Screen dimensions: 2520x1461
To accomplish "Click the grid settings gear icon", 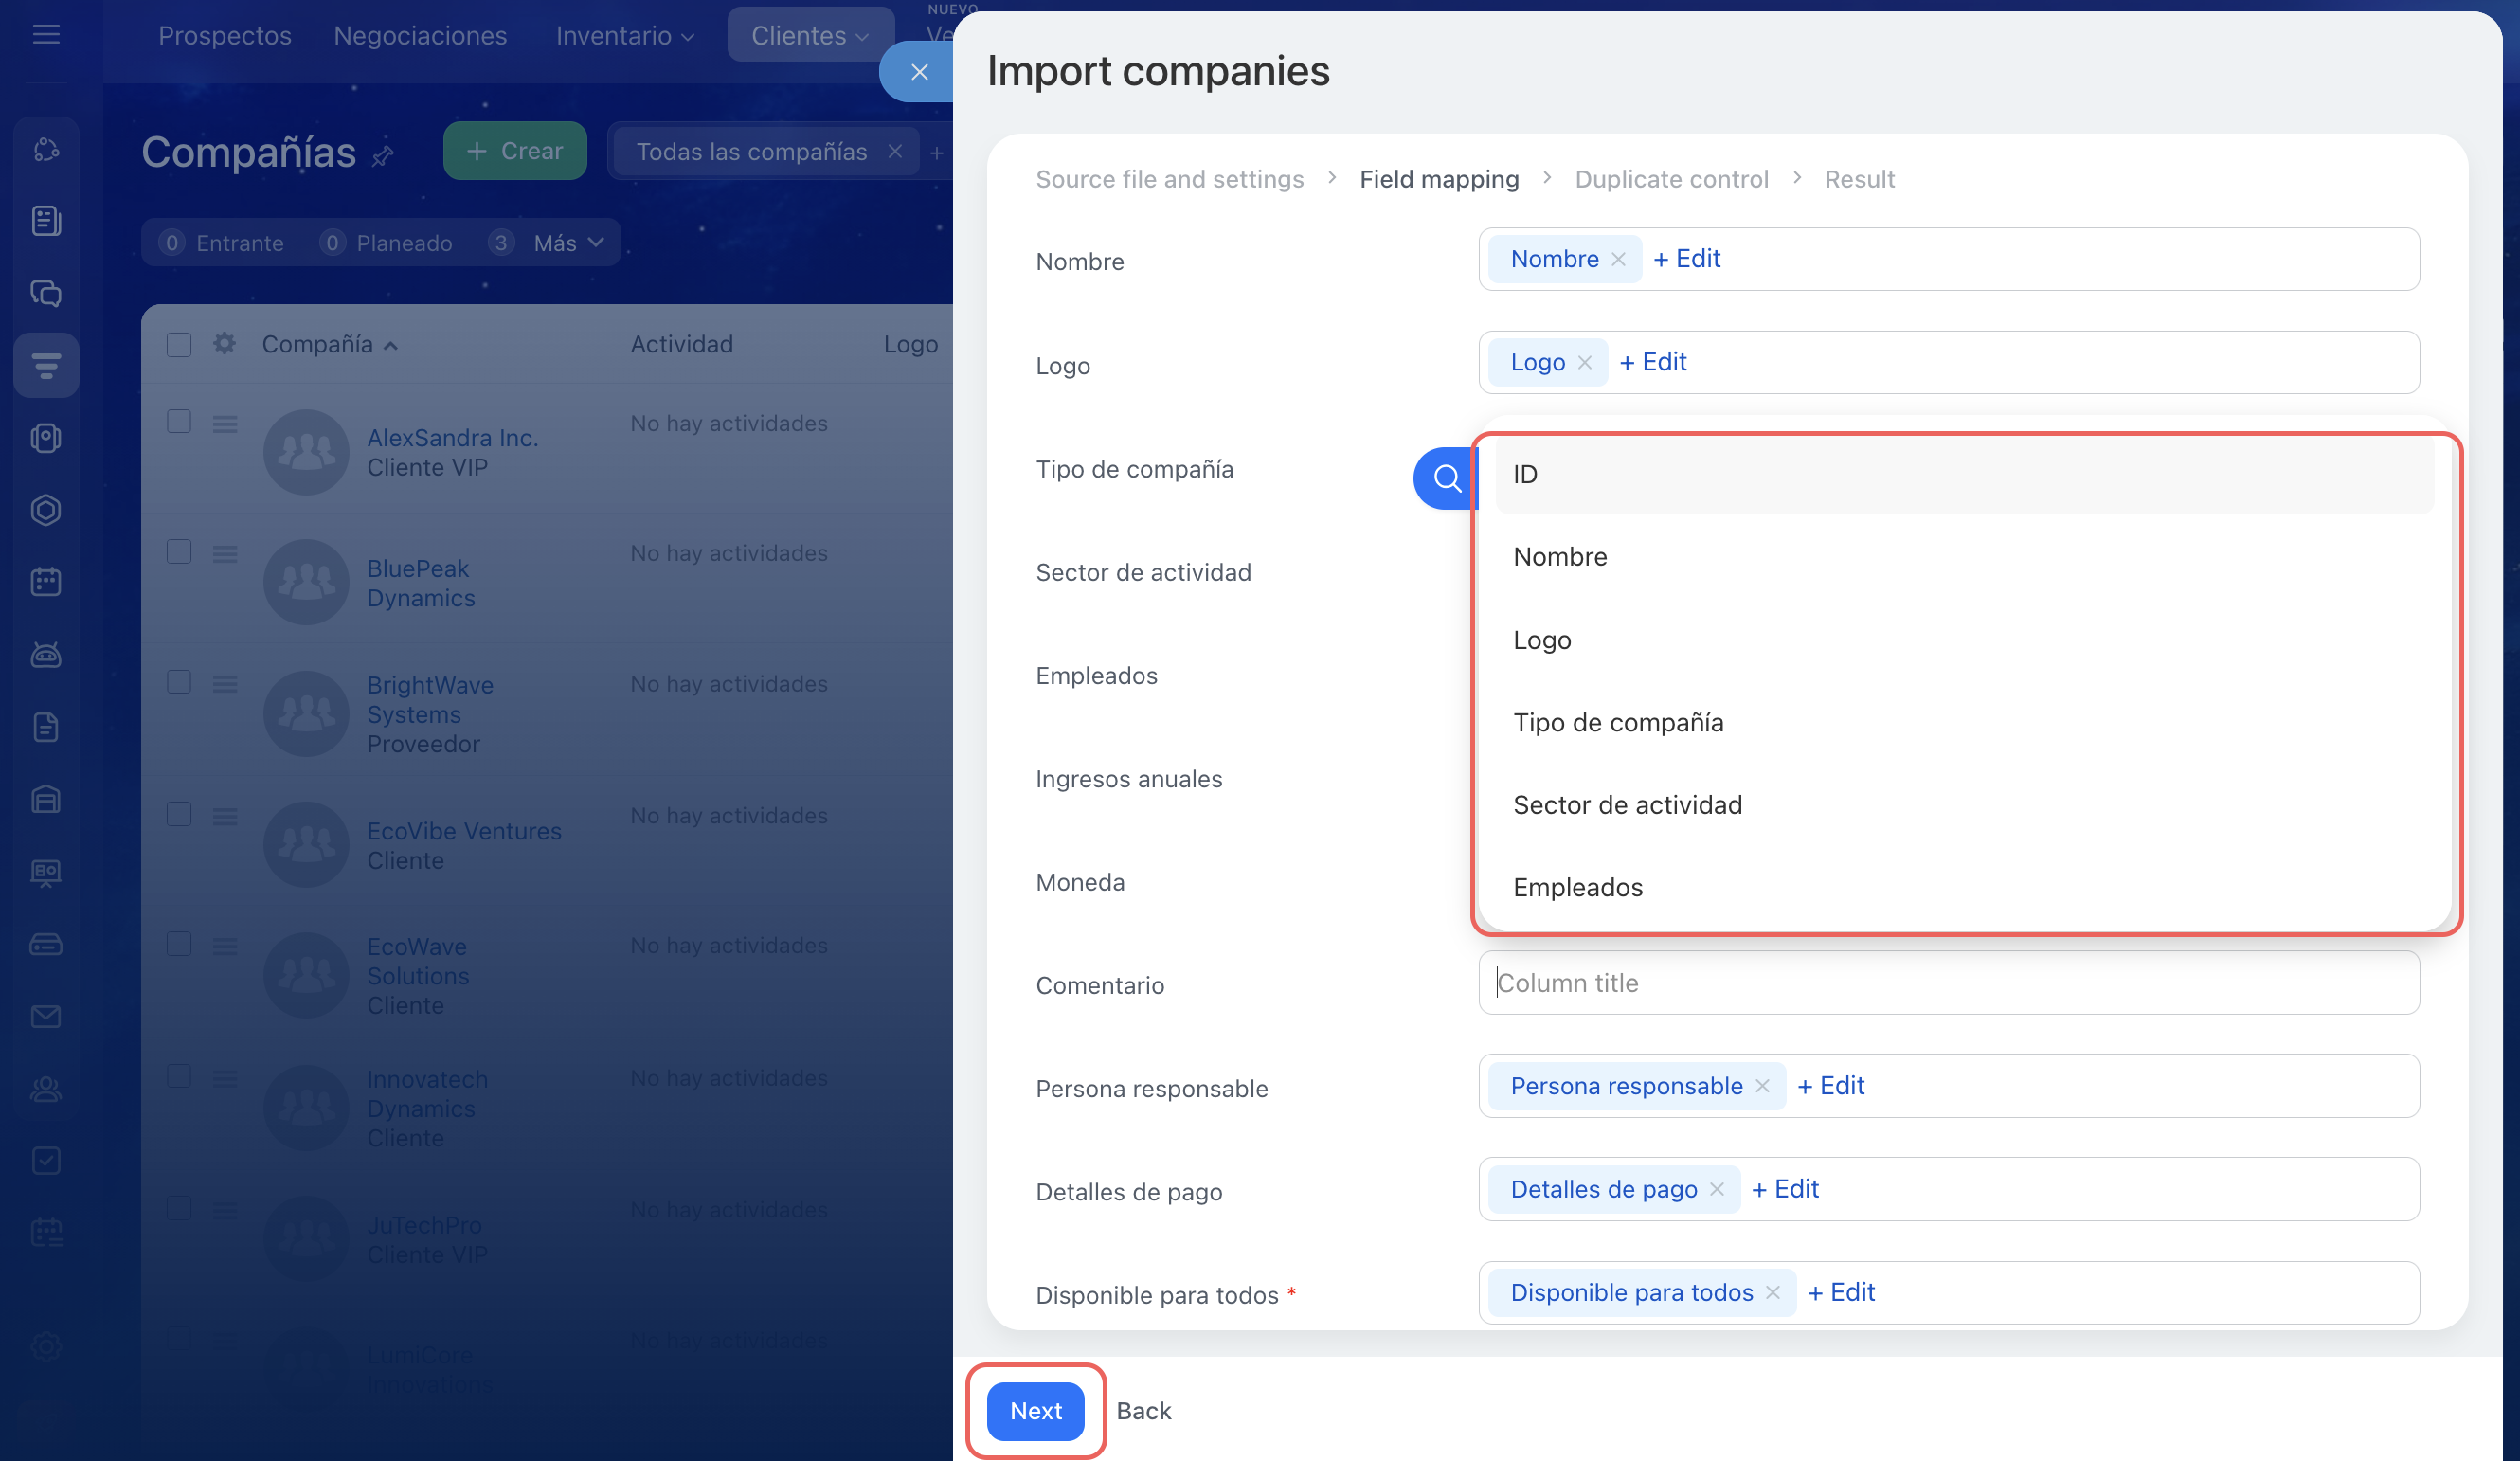I will [224, 344].
